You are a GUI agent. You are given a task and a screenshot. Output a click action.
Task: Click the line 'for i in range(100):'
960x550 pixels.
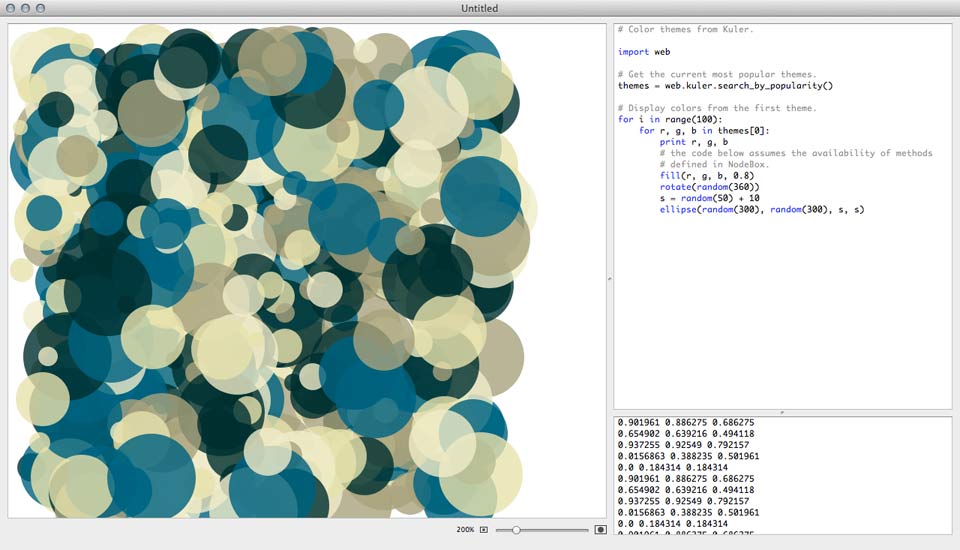670,119
